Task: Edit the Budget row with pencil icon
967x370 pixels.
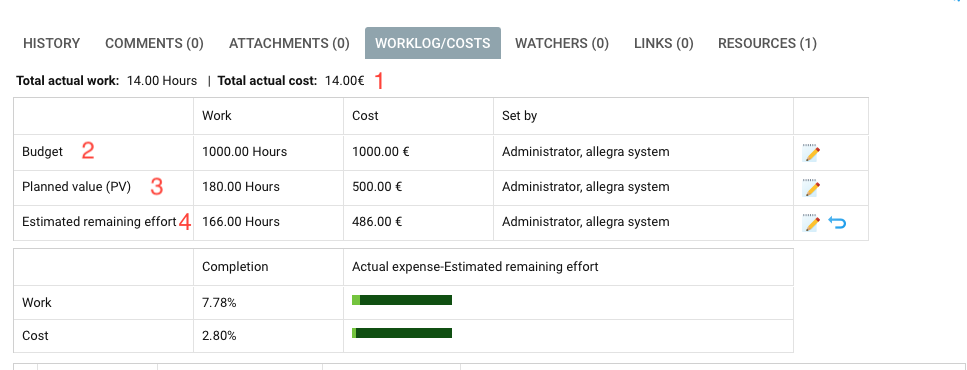Action: click(812, 153)
